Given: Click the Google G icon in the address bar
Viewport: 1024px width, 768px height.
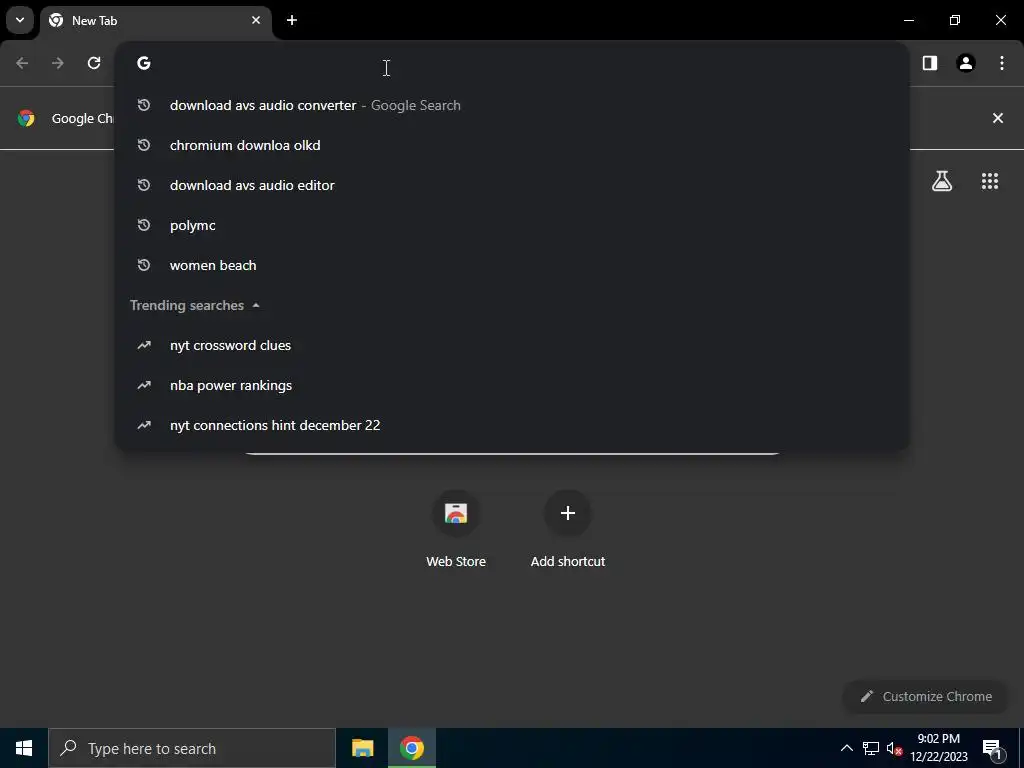Looking at the screenshot, I should 144,63.
